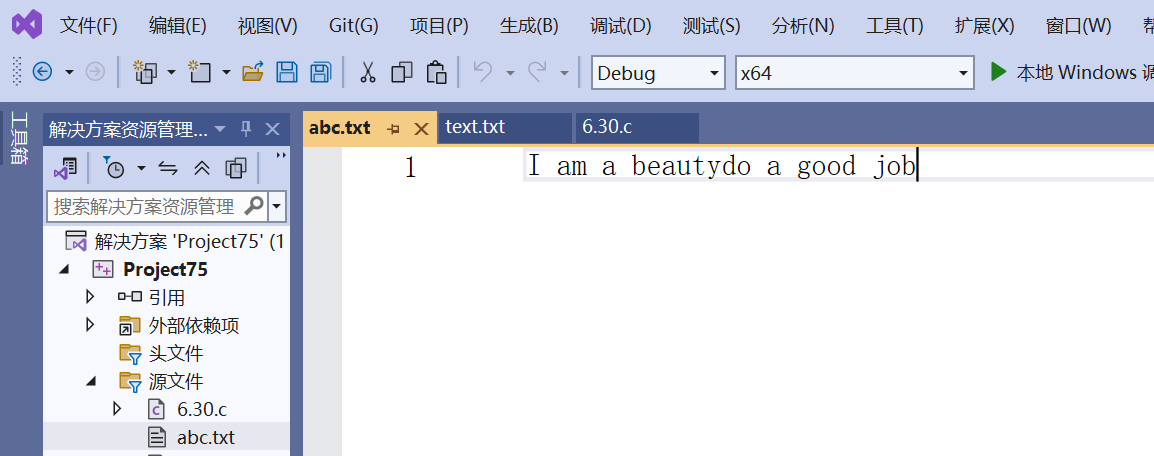Open the 视图(V) menu
The height and width of the screenshot is (456, 1154).
coord(267,26)
